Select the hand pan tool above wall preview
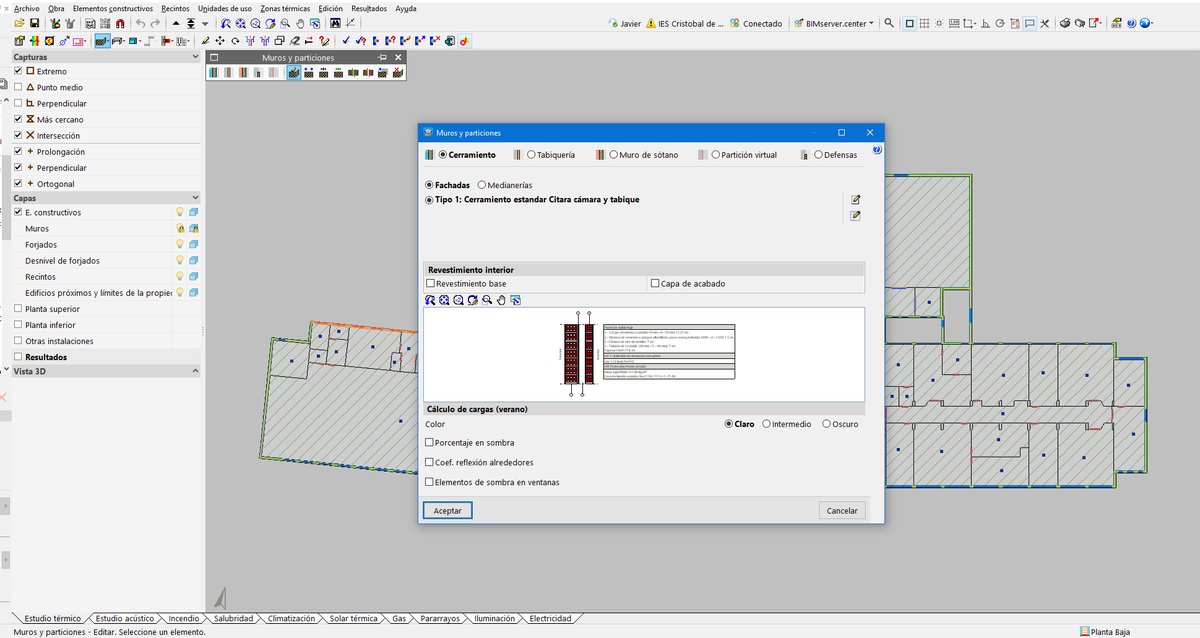The height and width of the screenshot is (638, 1200). click(501, 299)
